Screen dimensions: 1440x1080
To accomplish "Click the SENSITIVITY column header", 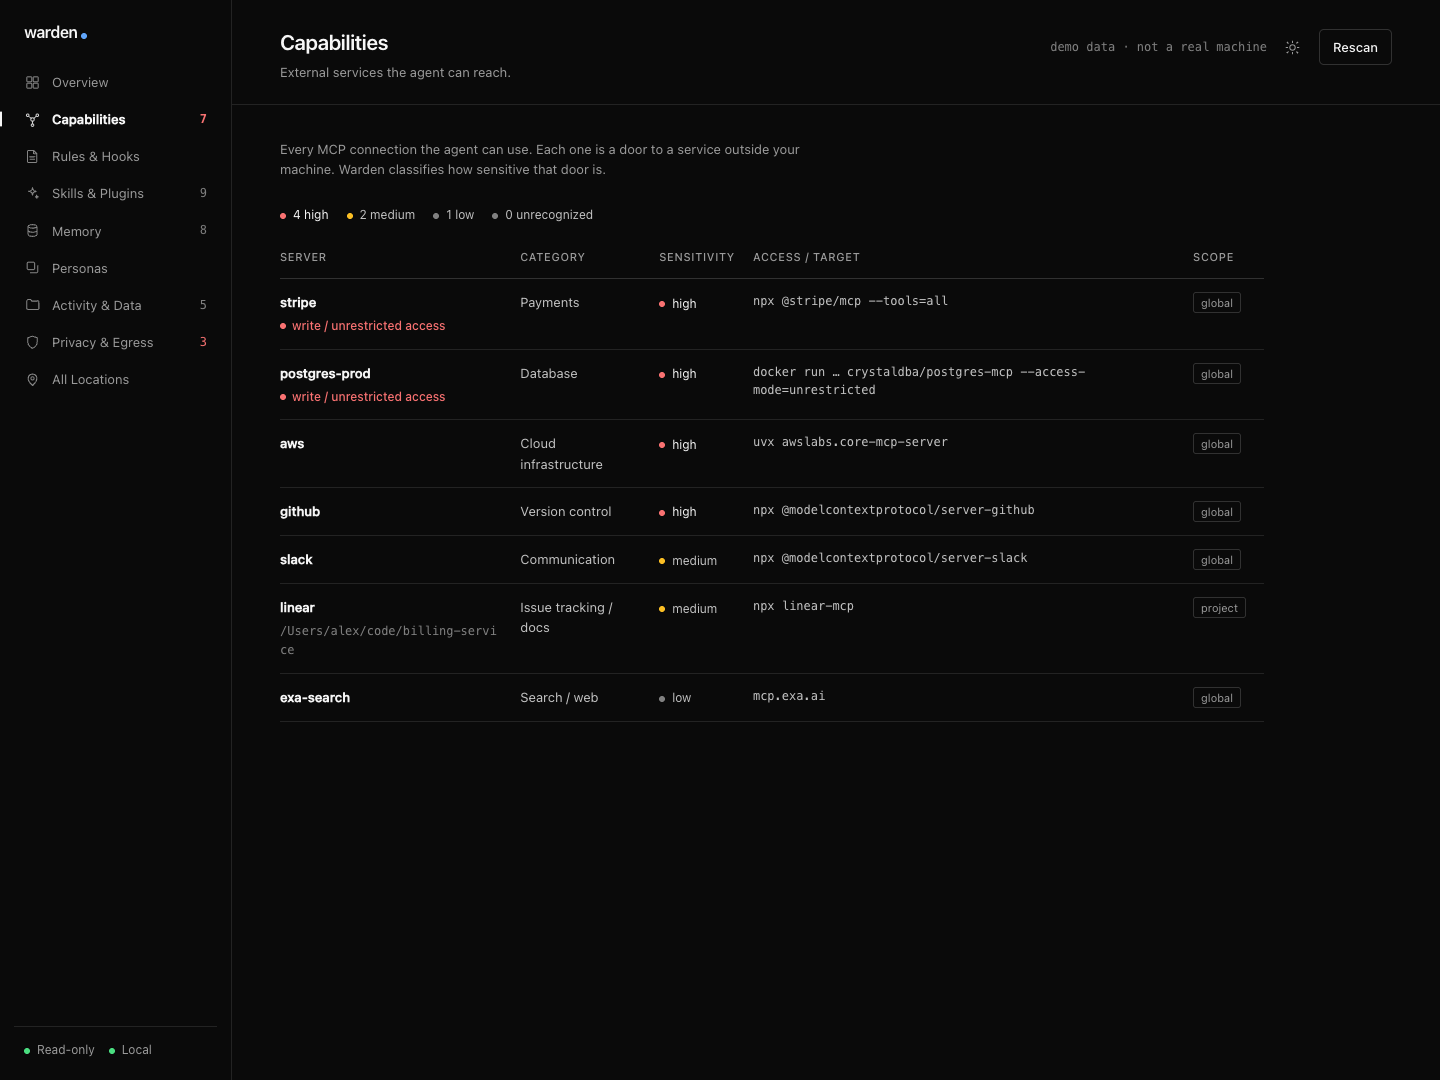I will pos(696,257).
